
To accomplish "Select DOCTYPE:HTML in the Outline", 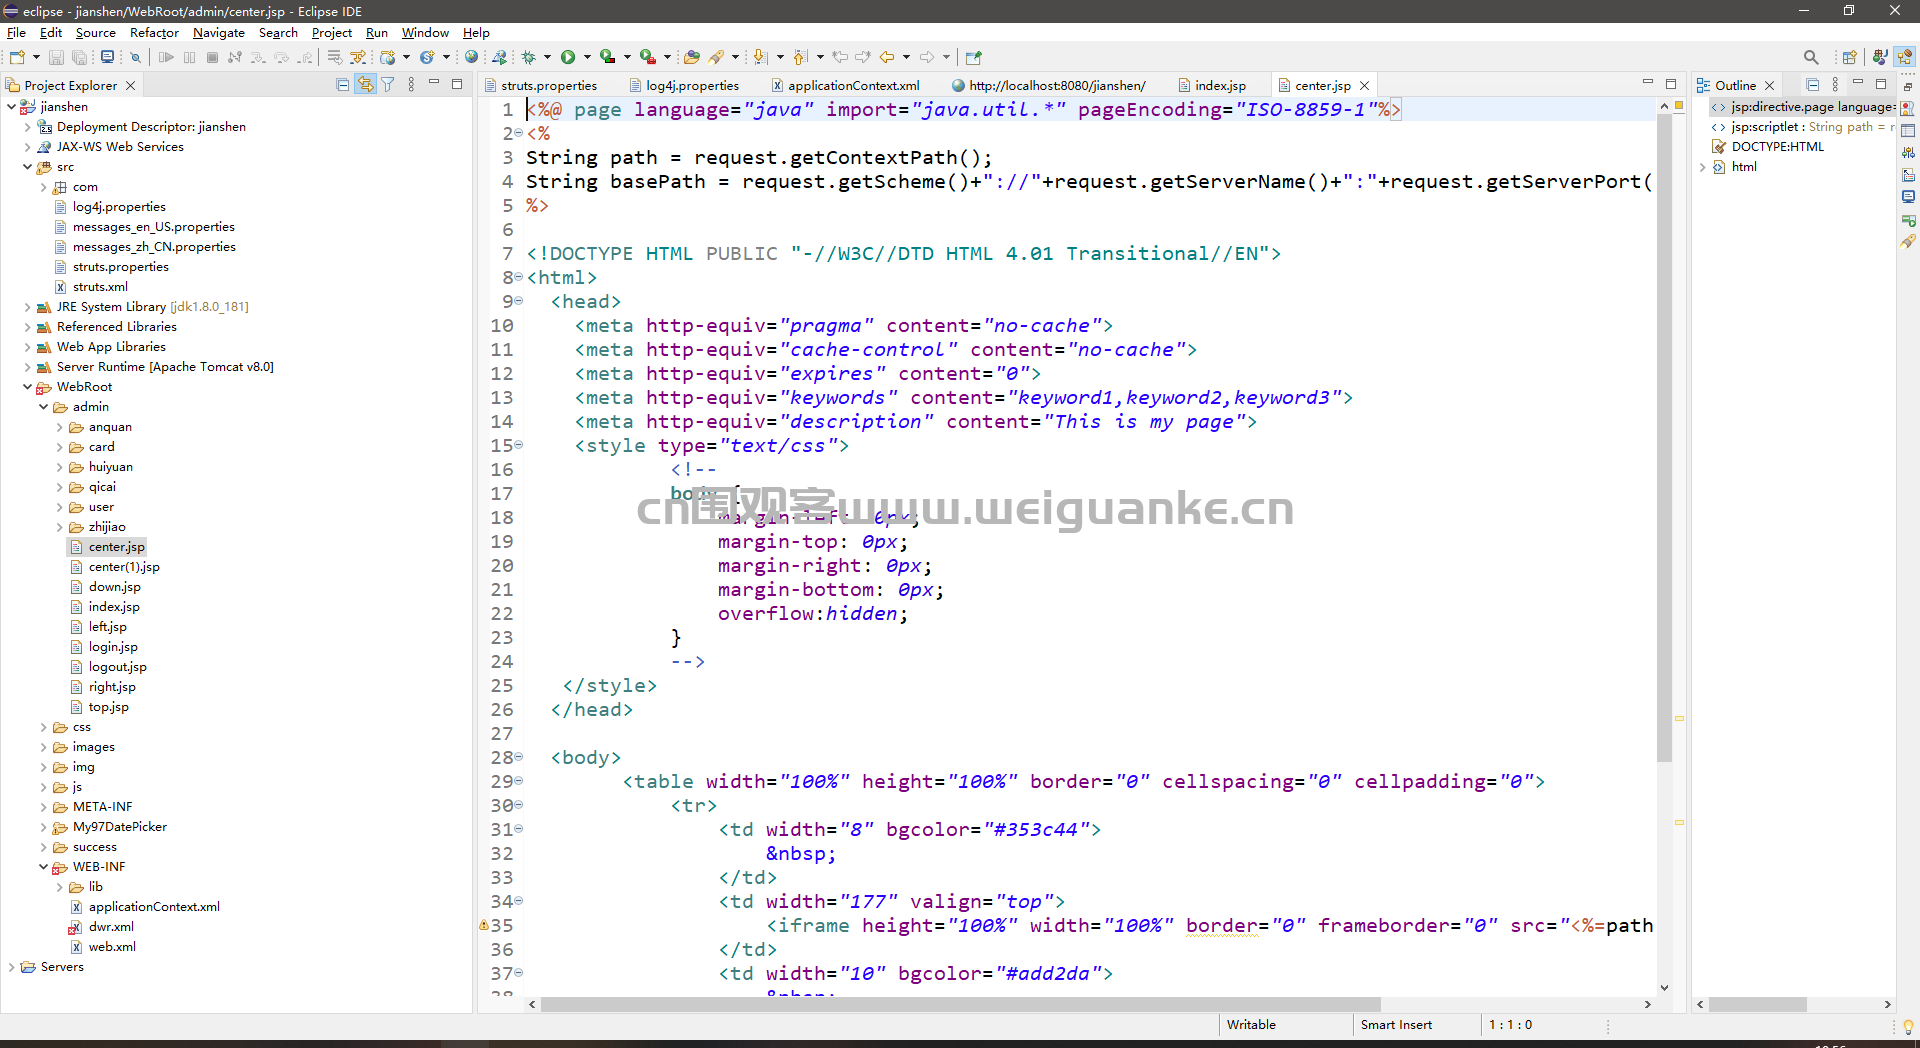I will [1777, 147].
